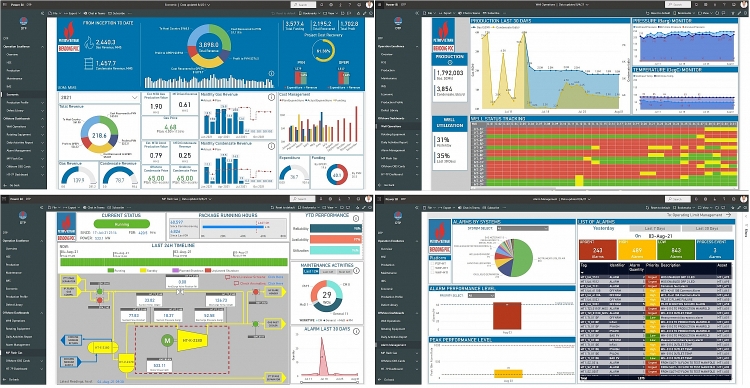Viewport: 750px width, 388px height.
Task: Click arrow icon next to Operating Limit Management
Action: tap(728, 215)
